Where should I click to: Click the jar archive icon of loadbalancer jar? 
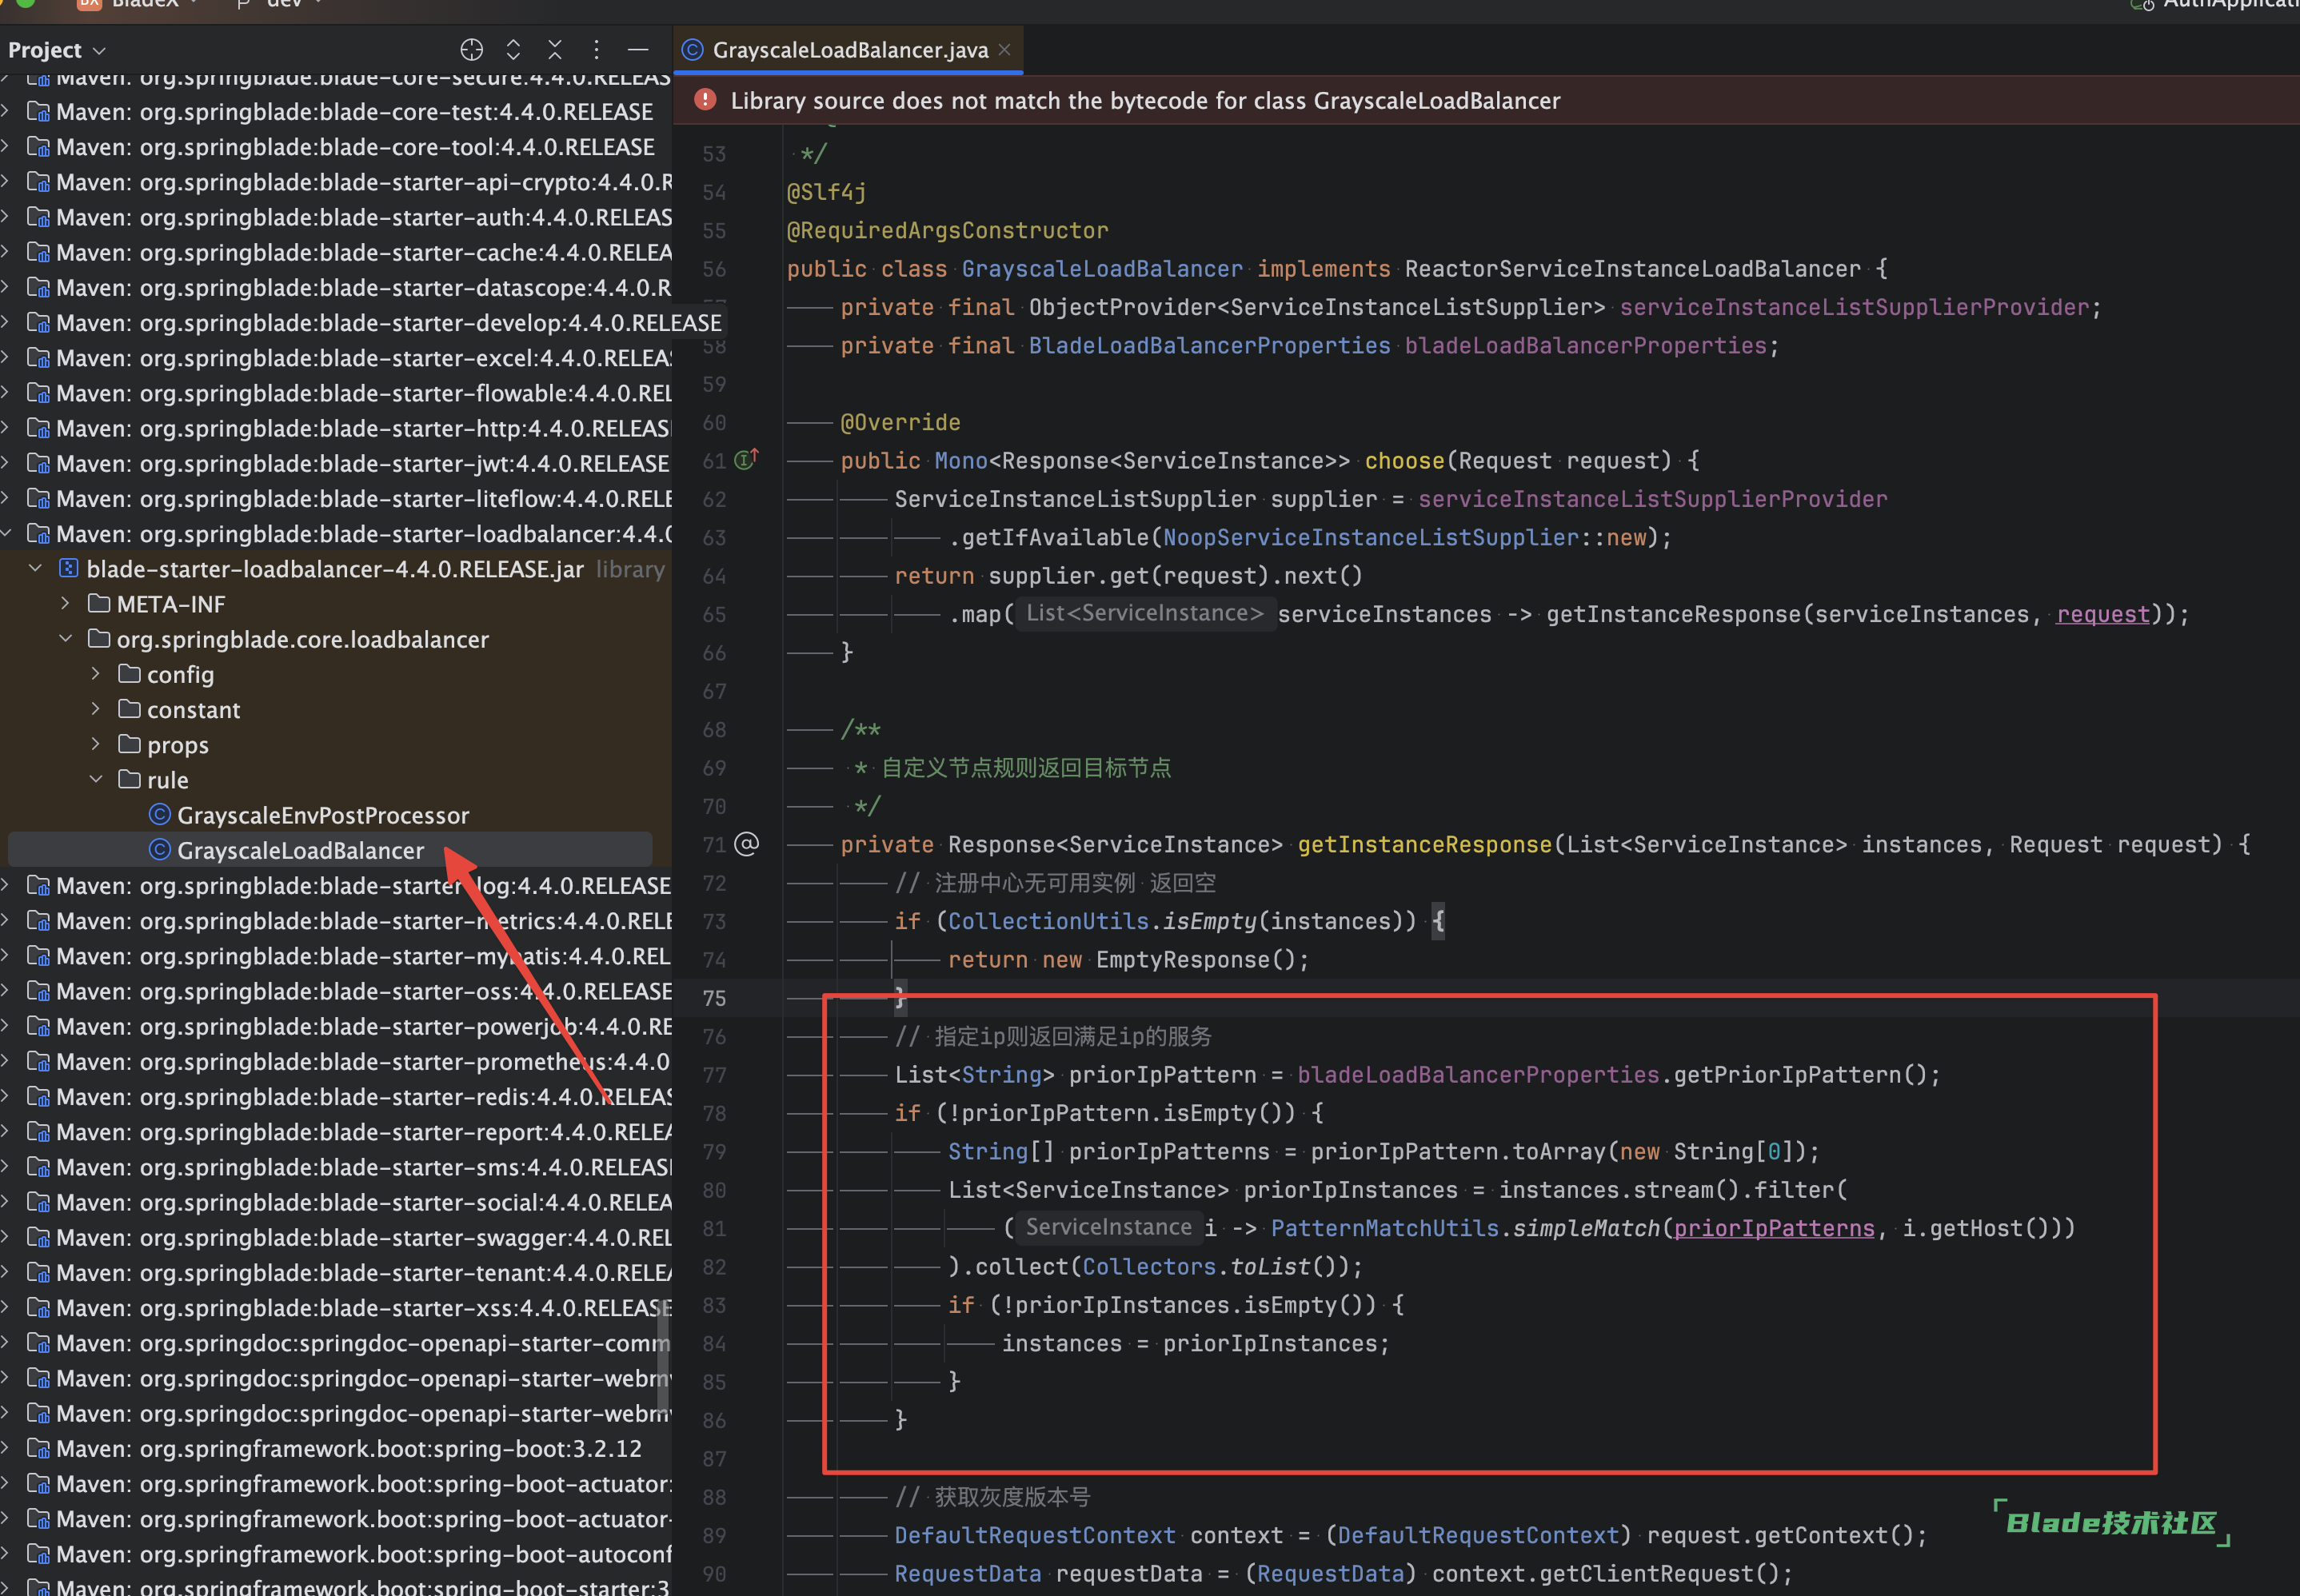[x=69, y=568]
